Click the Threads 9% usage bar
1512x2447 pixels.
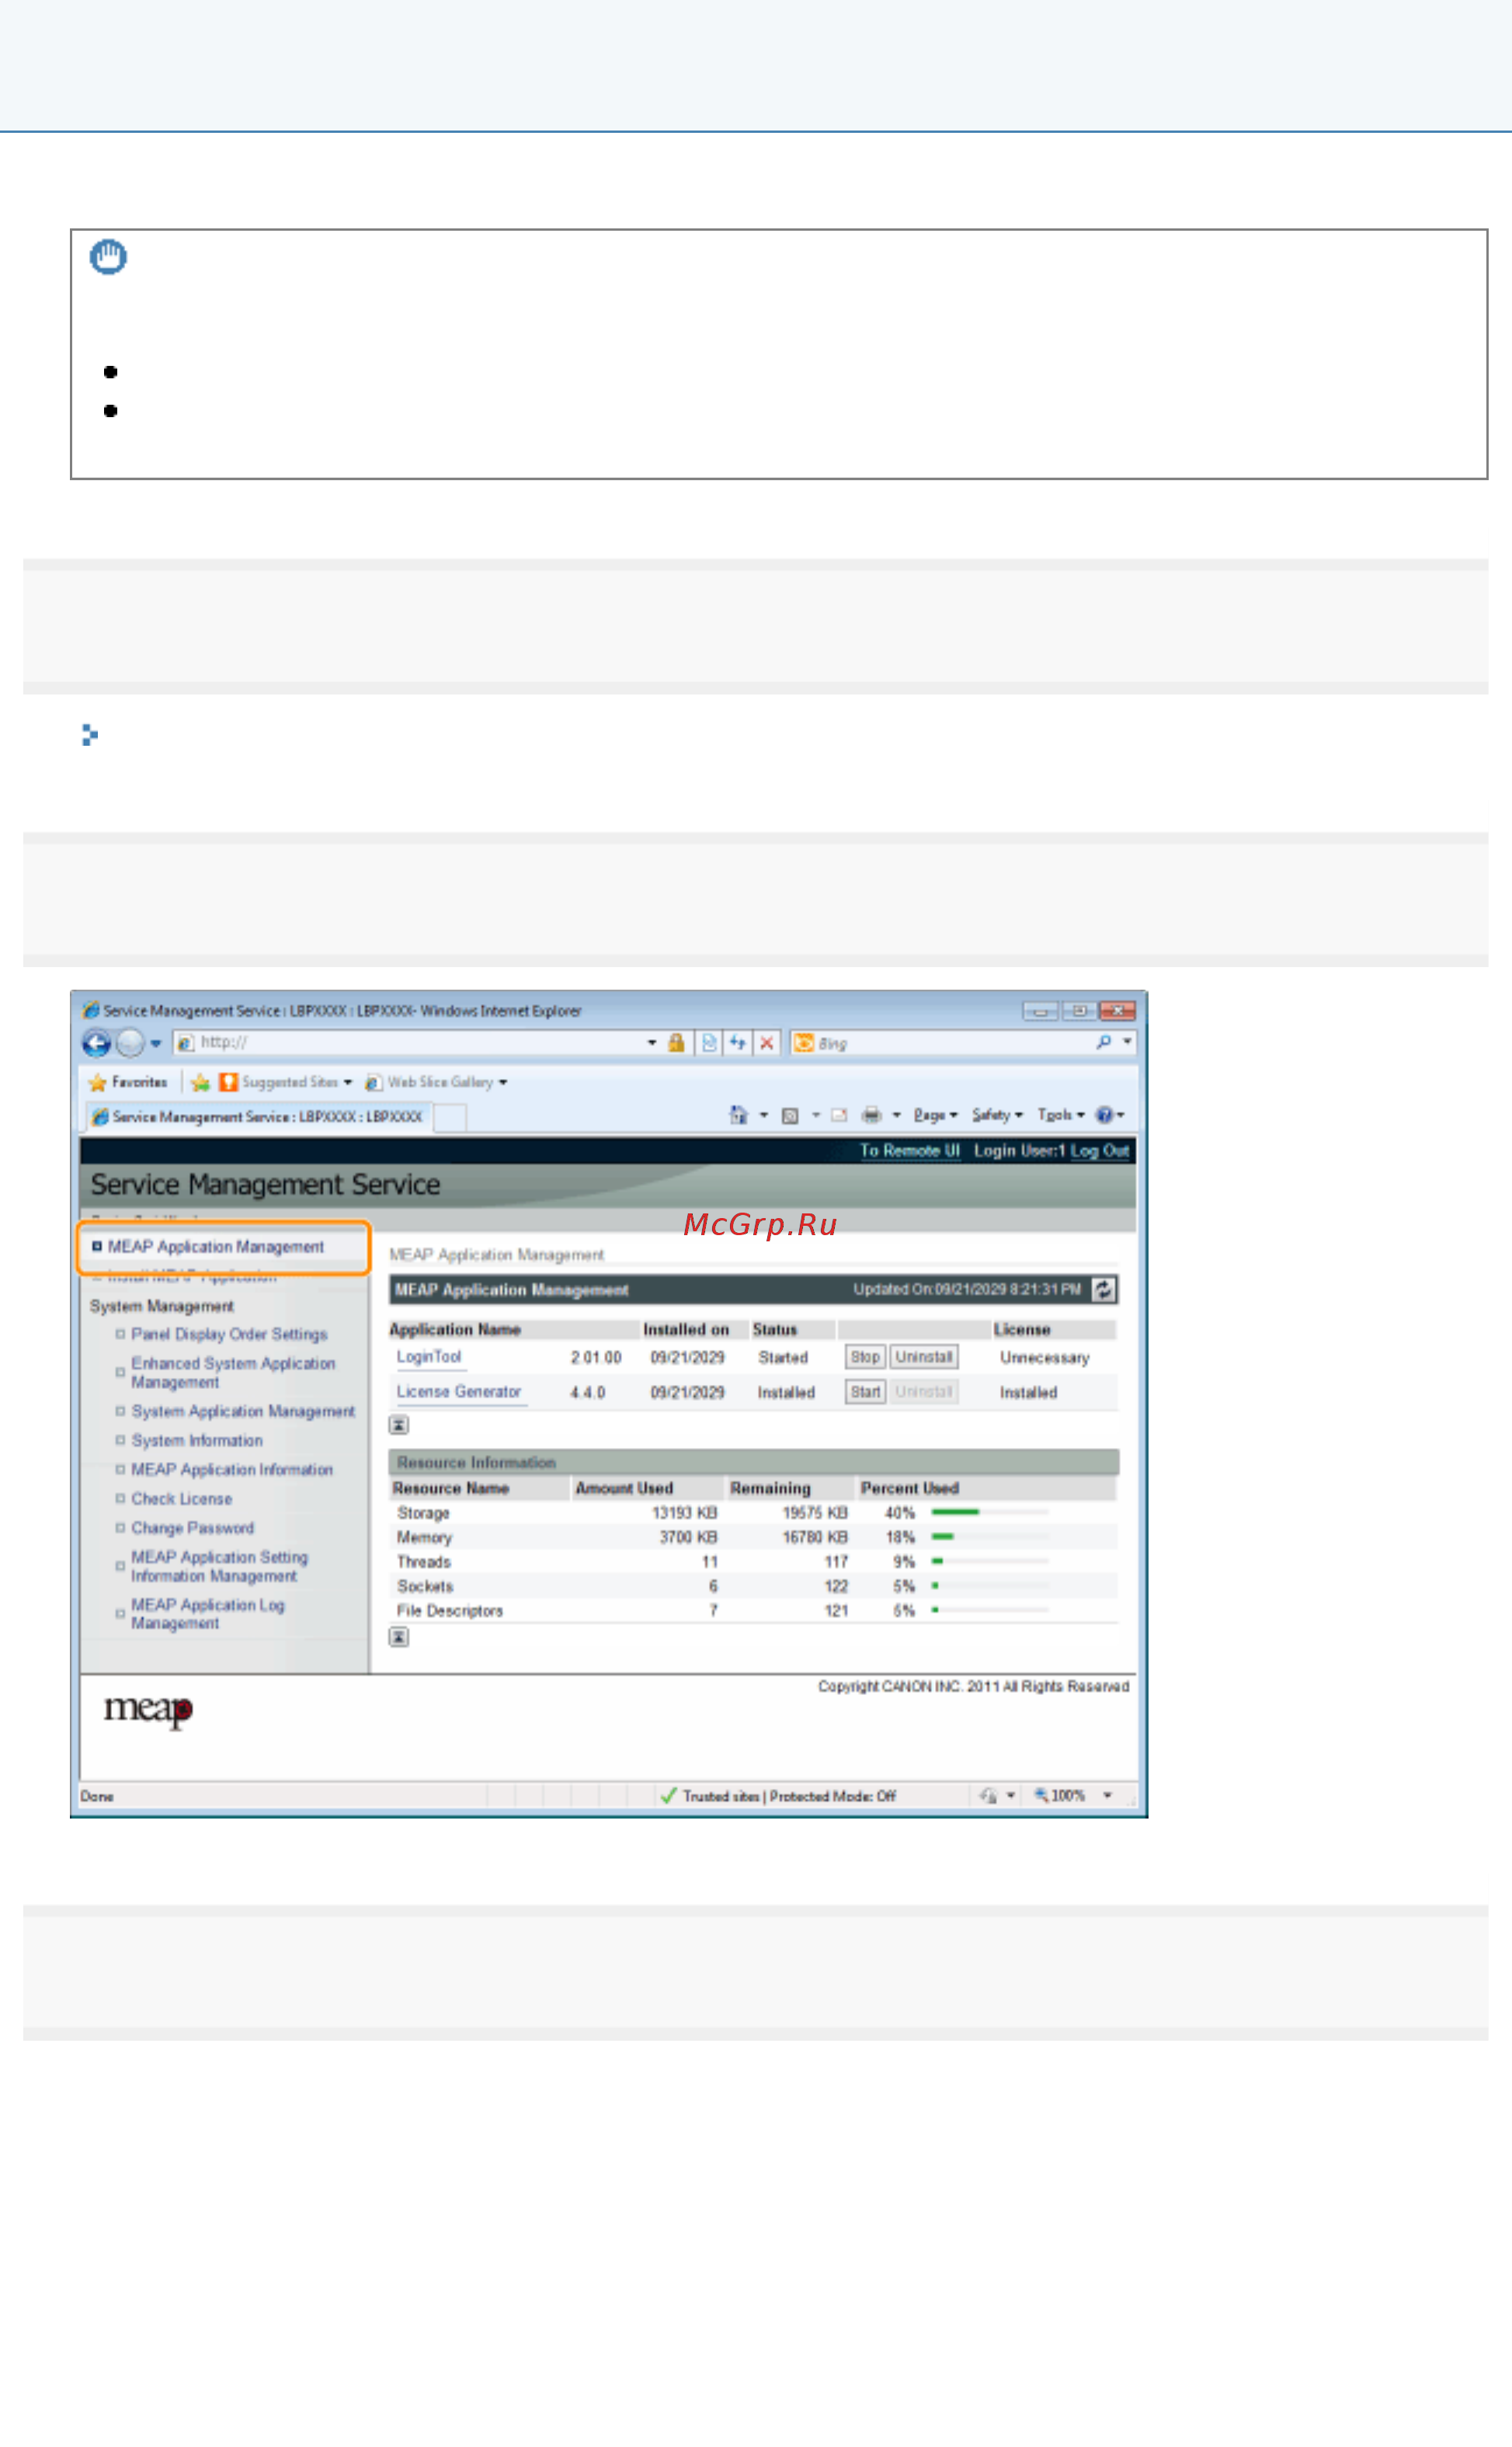coord(989,1561)
